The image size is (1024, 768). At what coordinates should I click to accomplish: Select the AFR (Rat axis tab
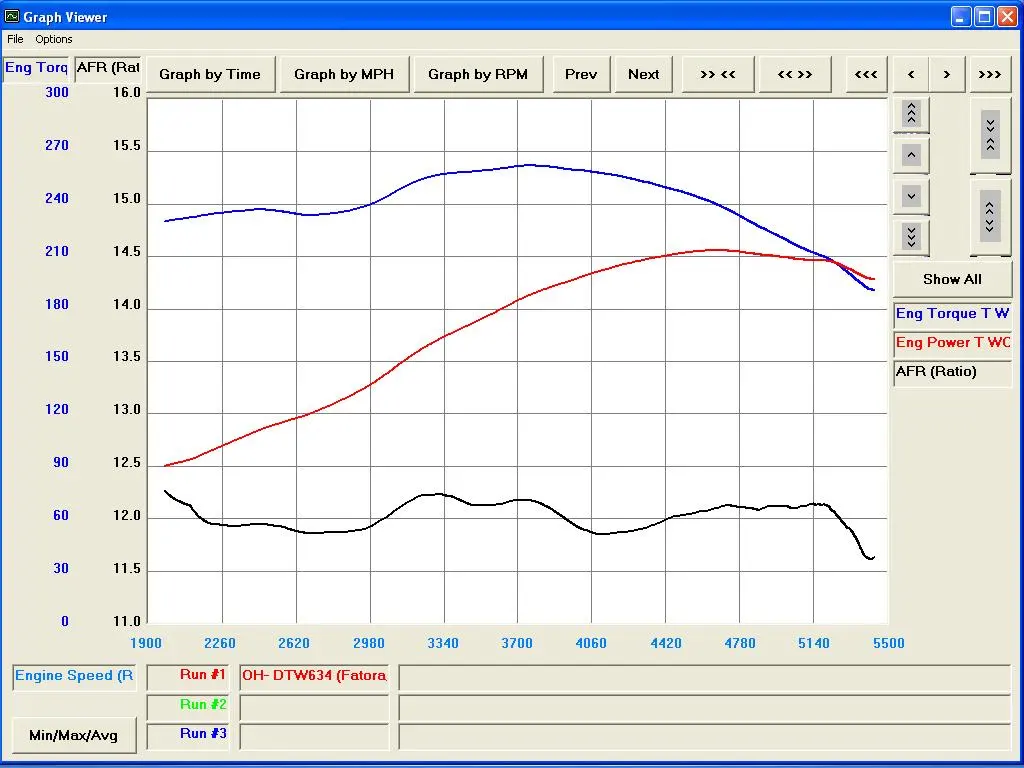tap(108, 68)
